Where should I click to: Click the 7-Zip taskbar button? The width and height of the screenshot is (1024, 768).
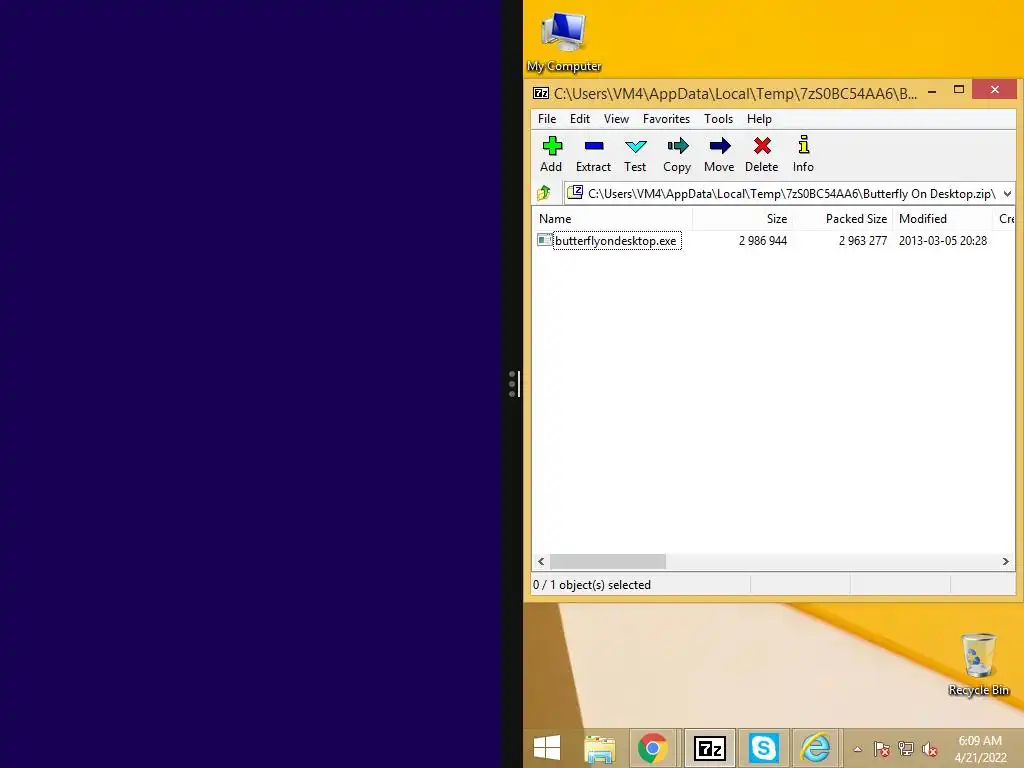pyautogui.click(x=710, y=748)
